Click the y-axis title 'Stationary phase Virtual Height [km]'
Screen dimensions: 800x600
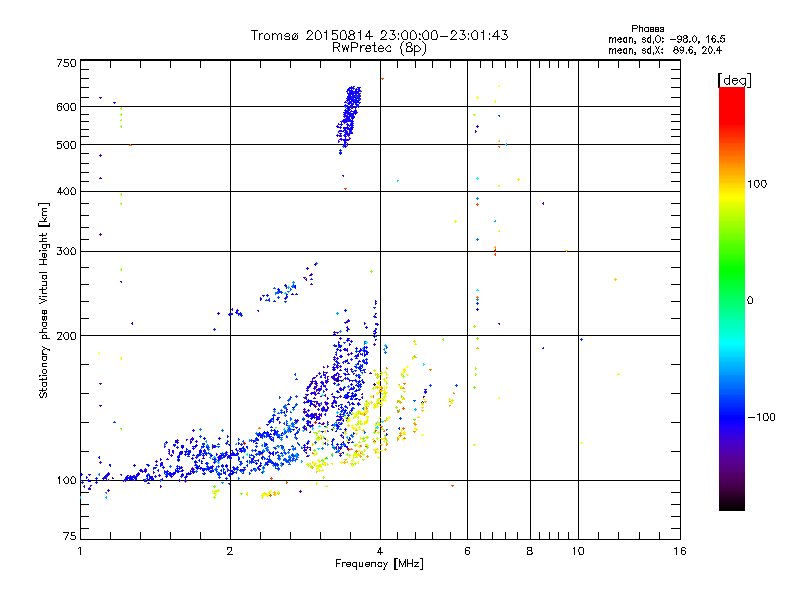[44, 300]
